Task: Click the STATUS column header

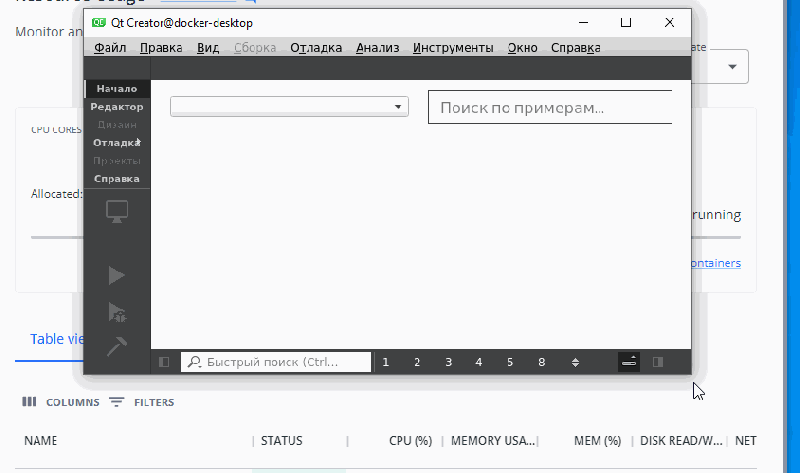Action: [282, 441]
